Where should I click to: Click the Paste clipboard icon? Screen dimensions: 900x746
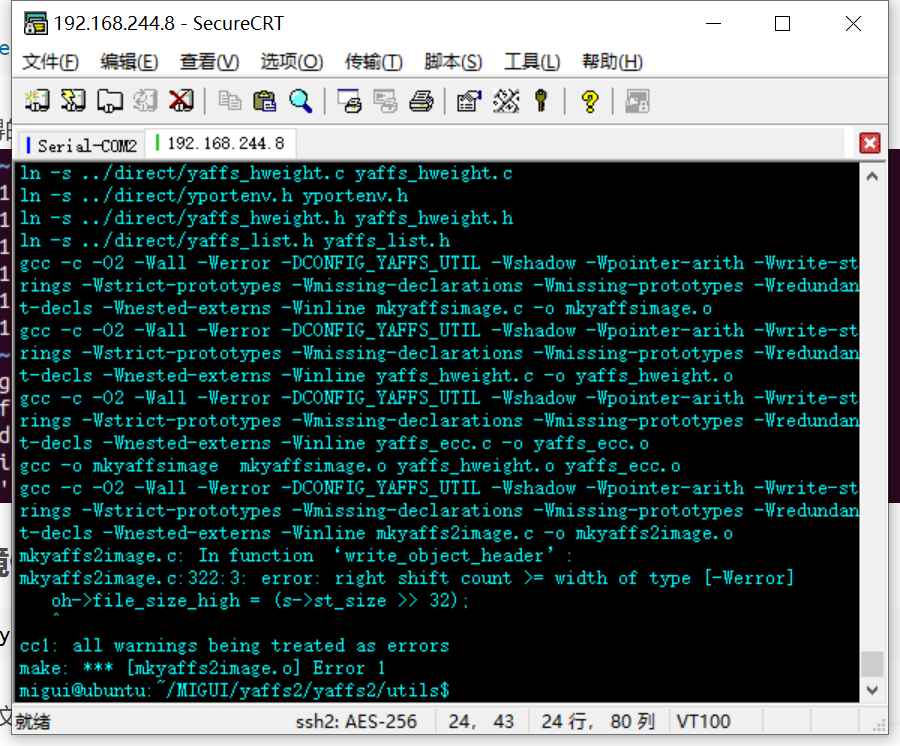click(x=265, y=101)
